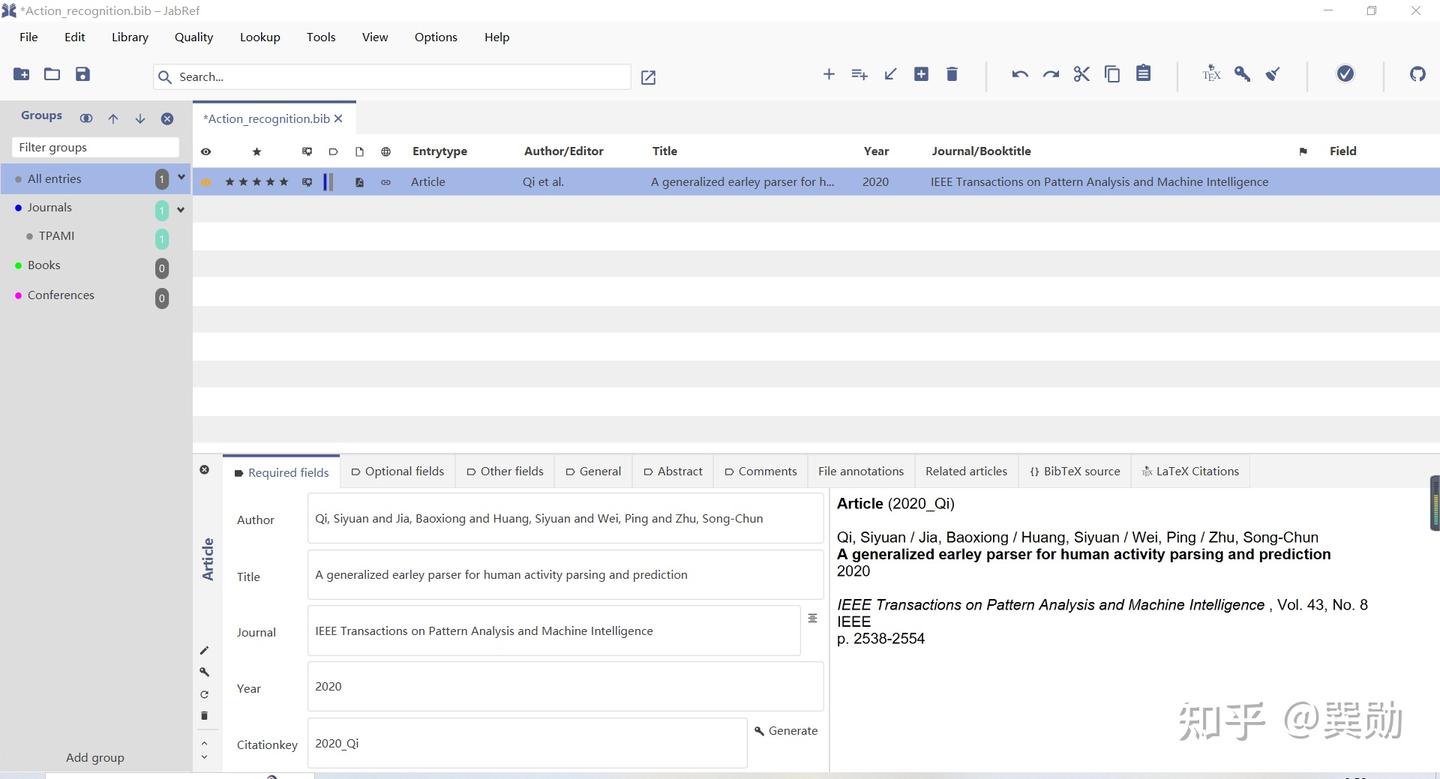1440x779 pixels.
Task: Delete the entry using the toolbar trash icon
Action: [x=952, y=74]
